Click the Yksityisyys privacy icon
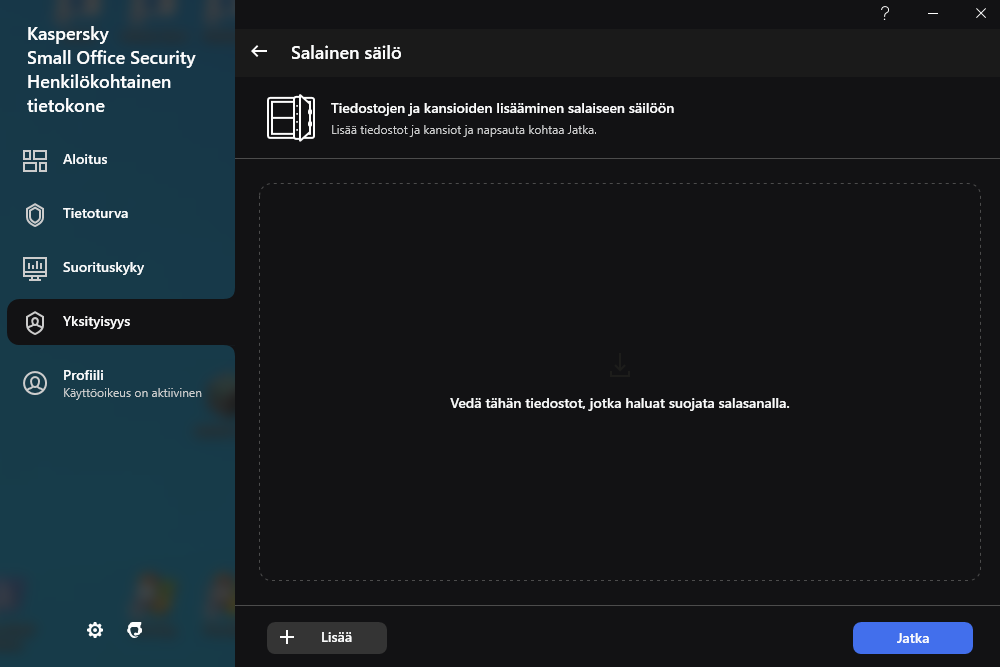The height and width of the screenshot is (667, 1000). (x=35, y=323)
